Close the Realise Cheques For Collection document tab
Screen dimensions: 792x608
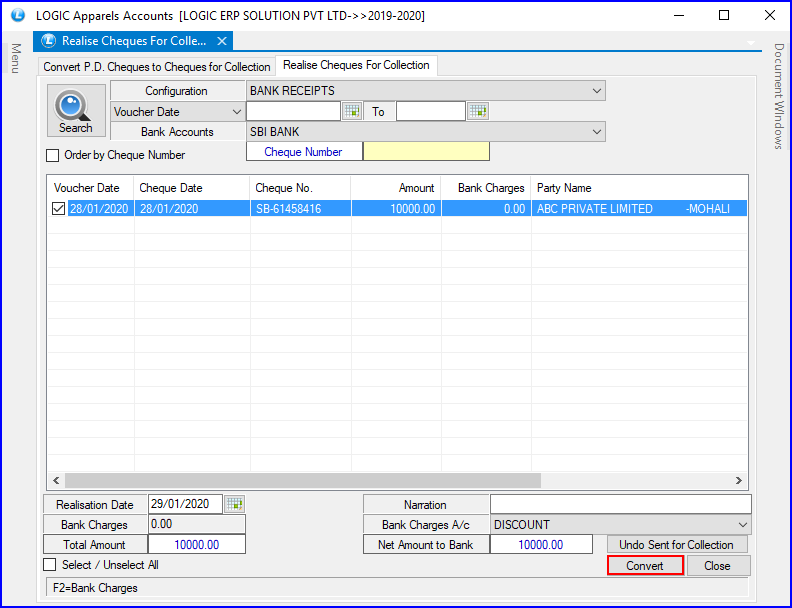[x=222, y=41]
